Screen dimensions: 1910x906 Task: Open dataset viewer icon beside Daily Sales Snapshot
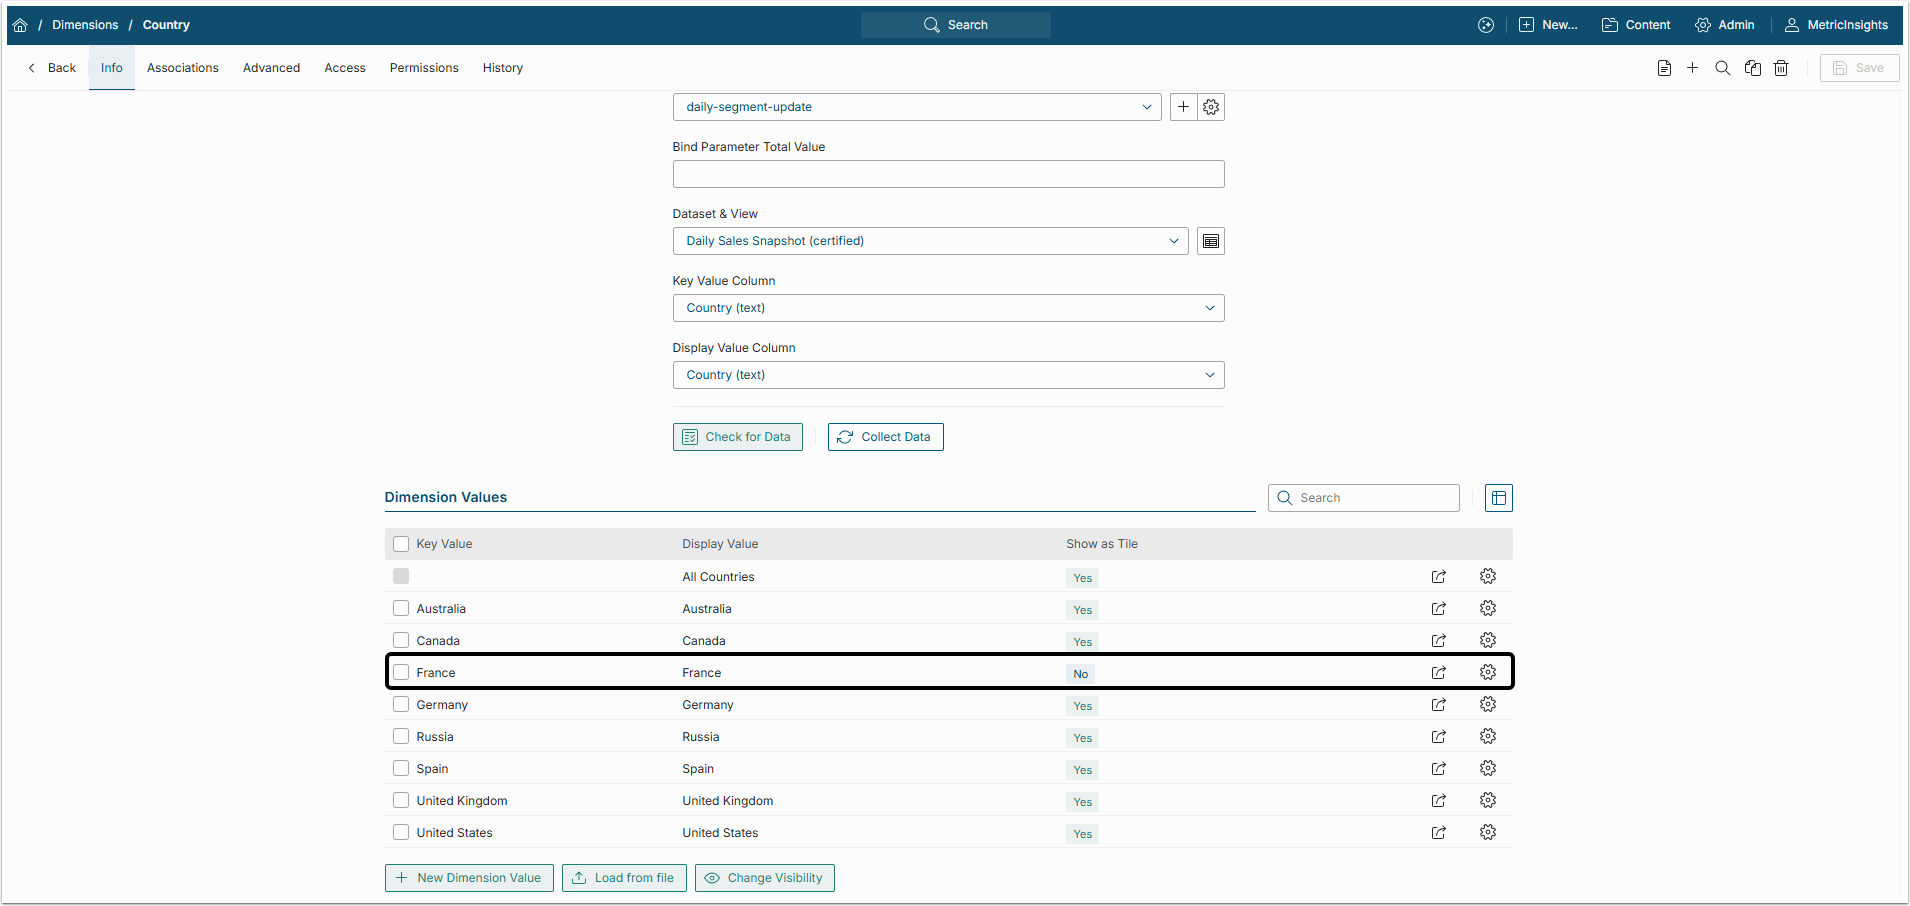(x=1211, y=241)
